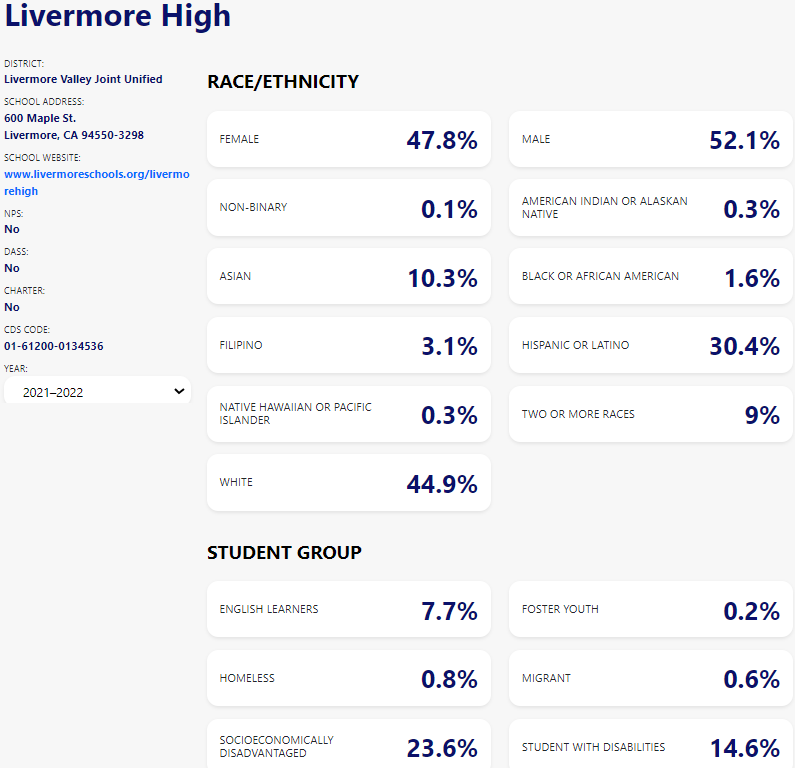Select the Male 52.1% card

(x=650, y=139)
